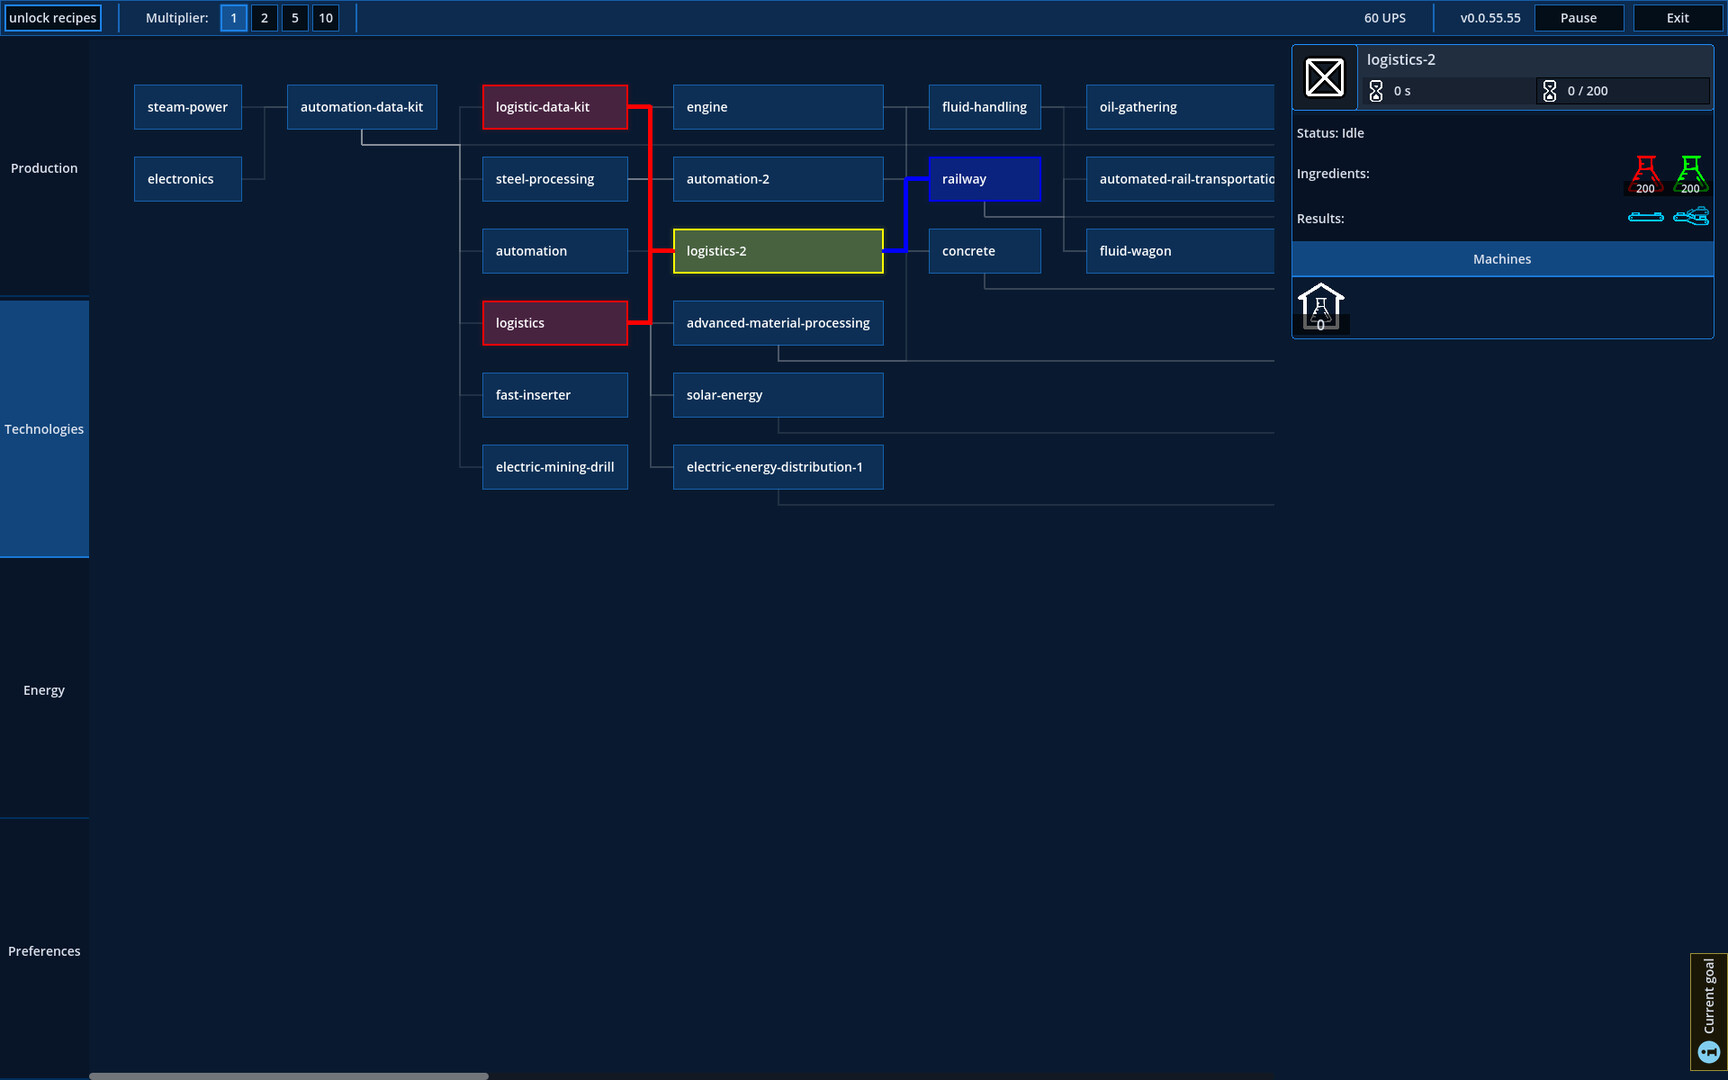This screenshot has height=1080, width=1728.
Task: Click the hourglass icon next to 0 s
Action: (x=1377, y=90)
